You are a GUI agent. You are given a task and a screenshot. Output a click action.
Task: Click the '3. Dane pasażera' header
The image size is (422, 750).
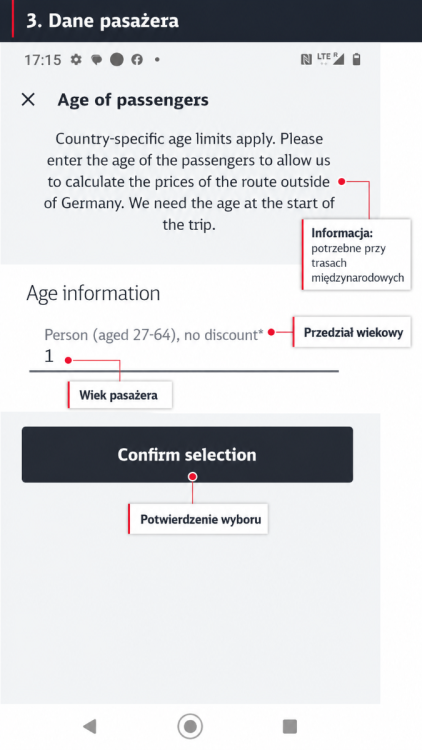pyautogui.click(x=102, y=21)
